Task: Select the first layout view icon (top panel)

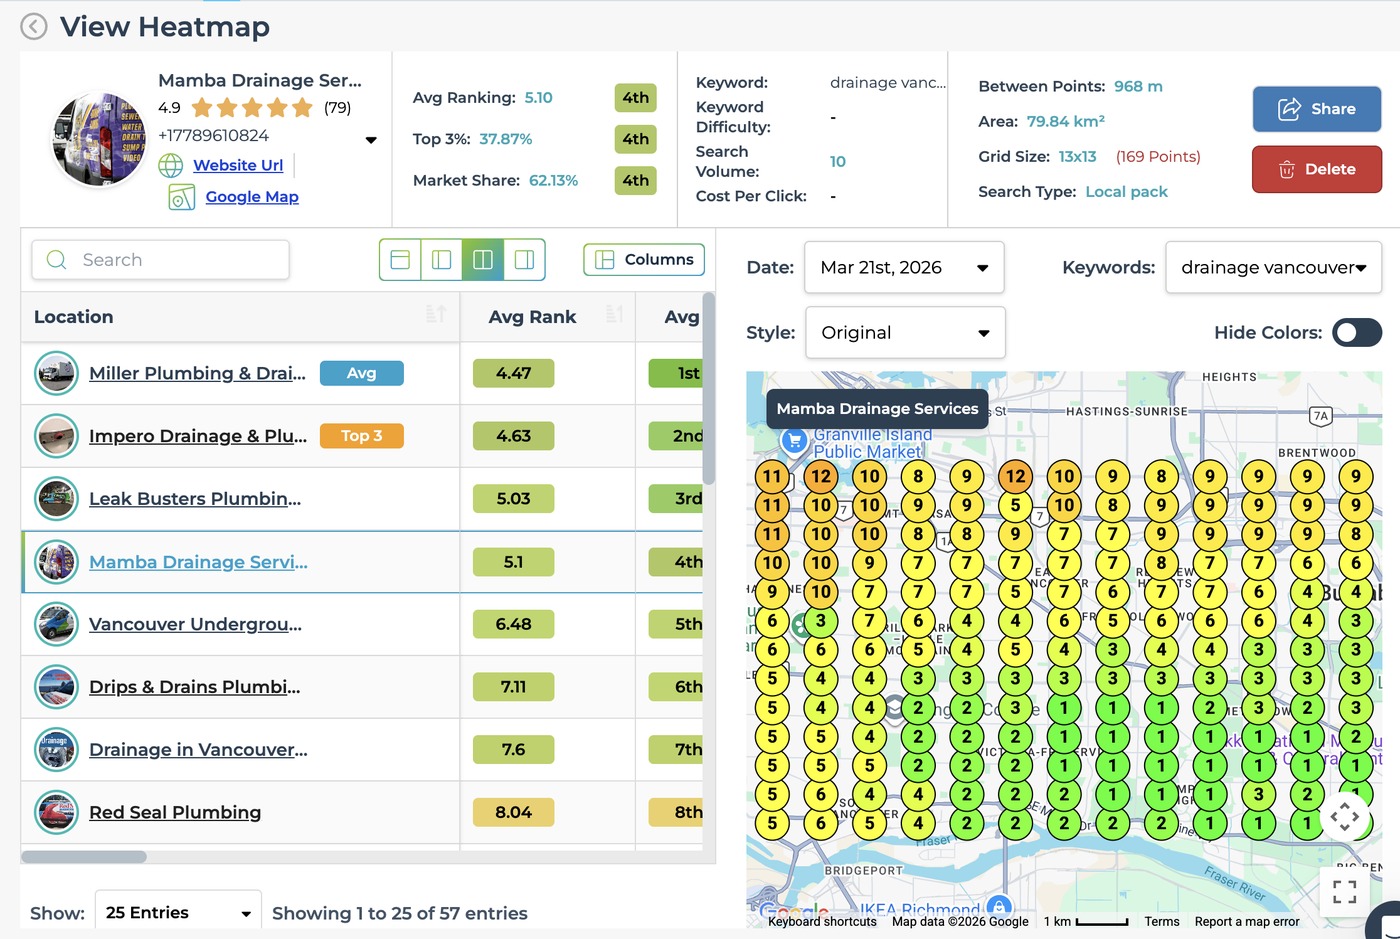Action: pos(400,260)
